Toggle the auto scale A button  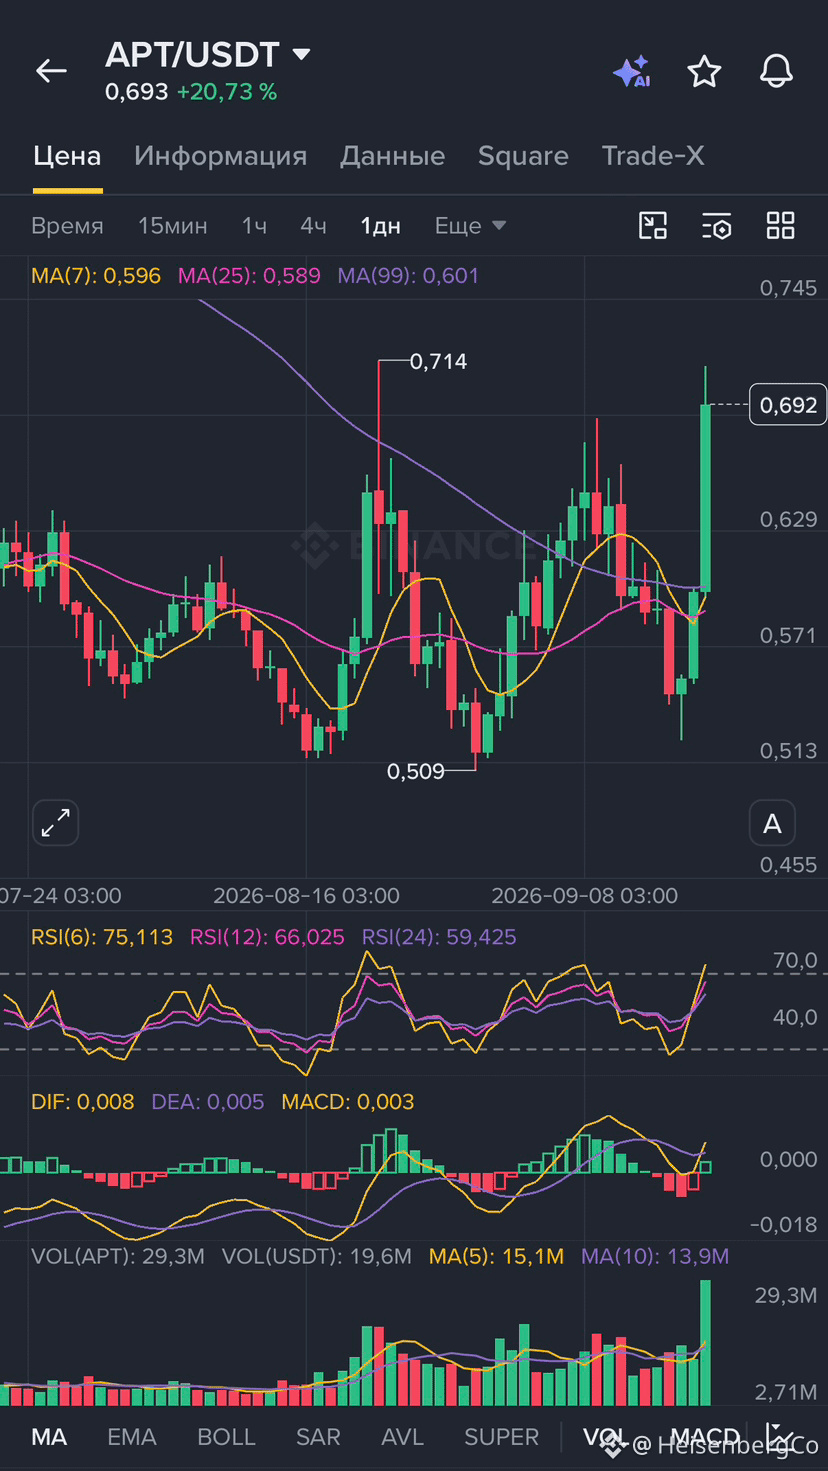pyautogui.click(x=772, y=824)
